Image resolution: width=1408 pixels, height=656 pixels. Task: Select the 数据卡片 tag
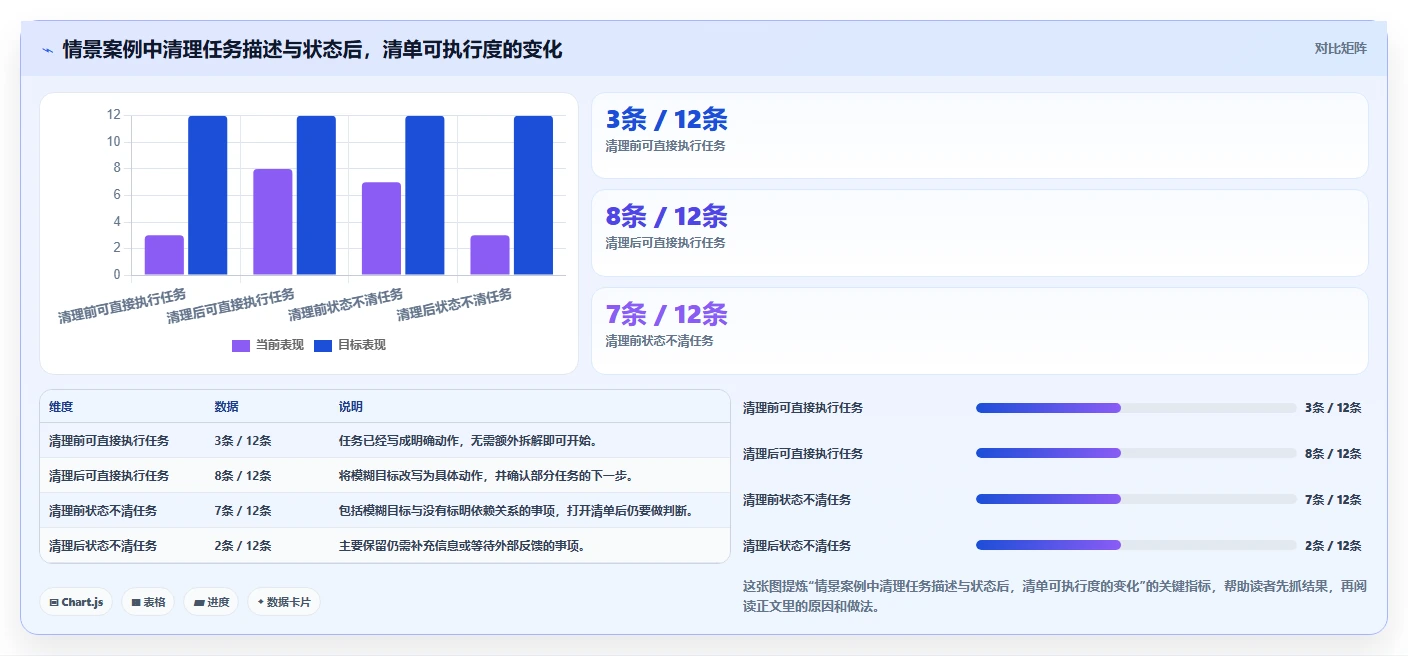click(284, 602)
